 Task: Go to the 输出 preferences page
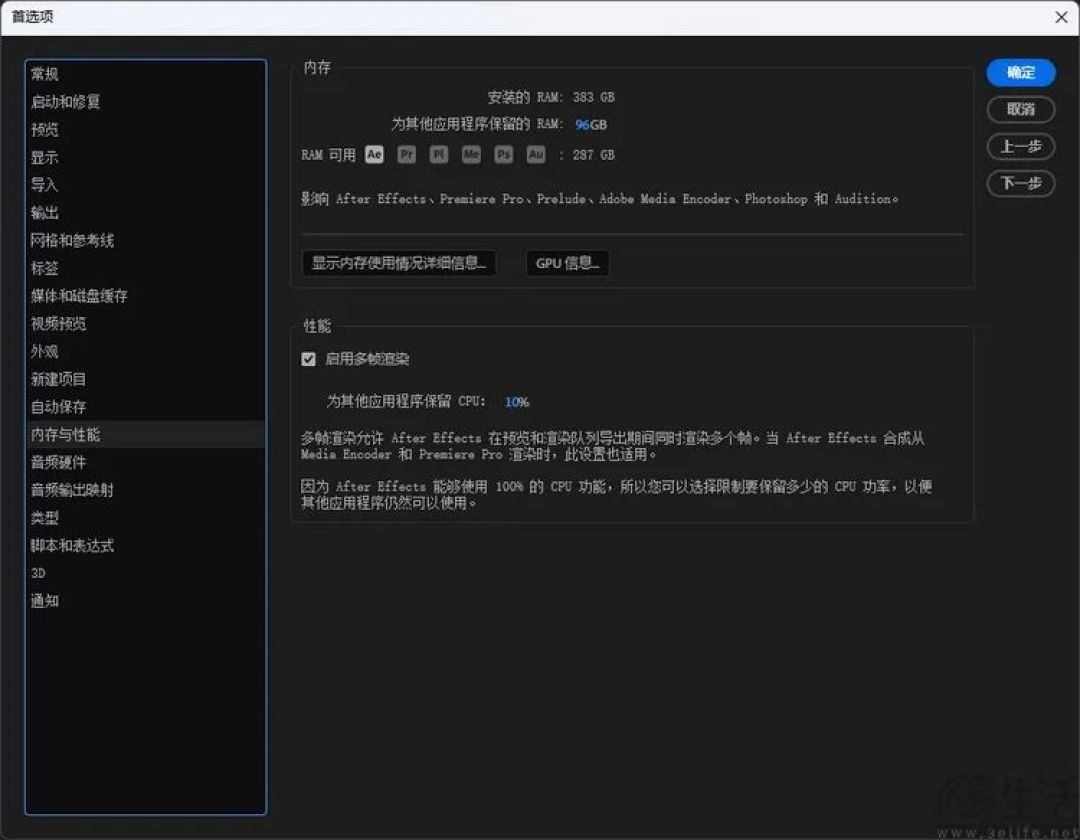(x=145, y=213)
